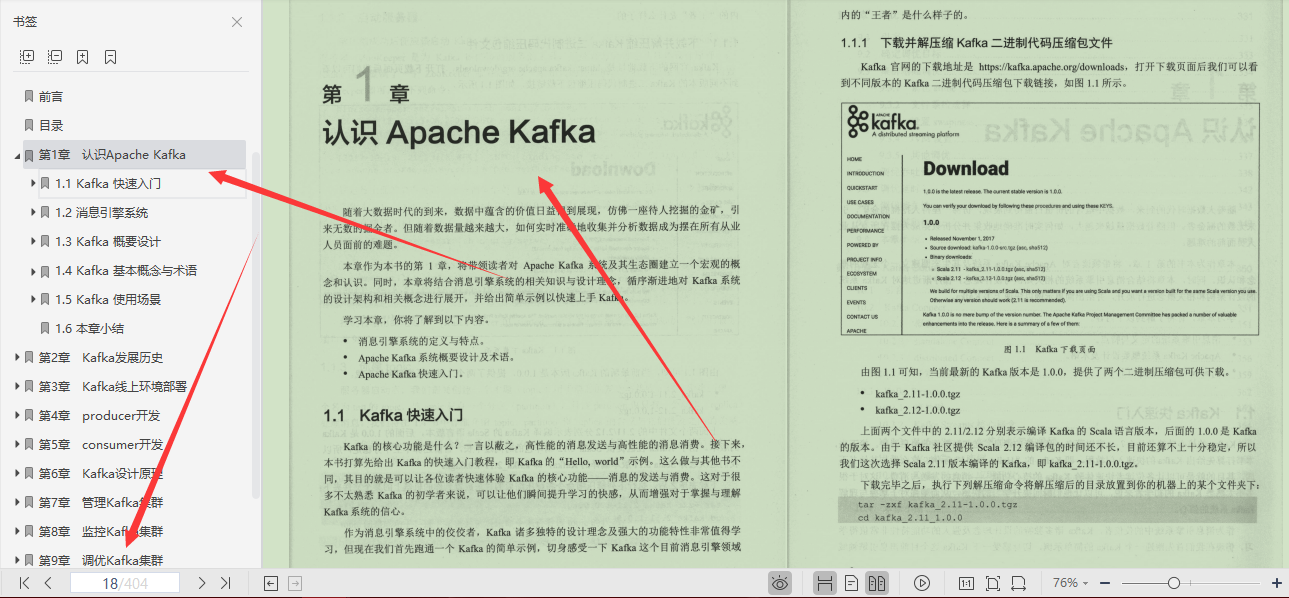Expand the 第5章 consumer开发 bookmark
This screenshot has height=598, width=1289.
[x=17, y=444]
